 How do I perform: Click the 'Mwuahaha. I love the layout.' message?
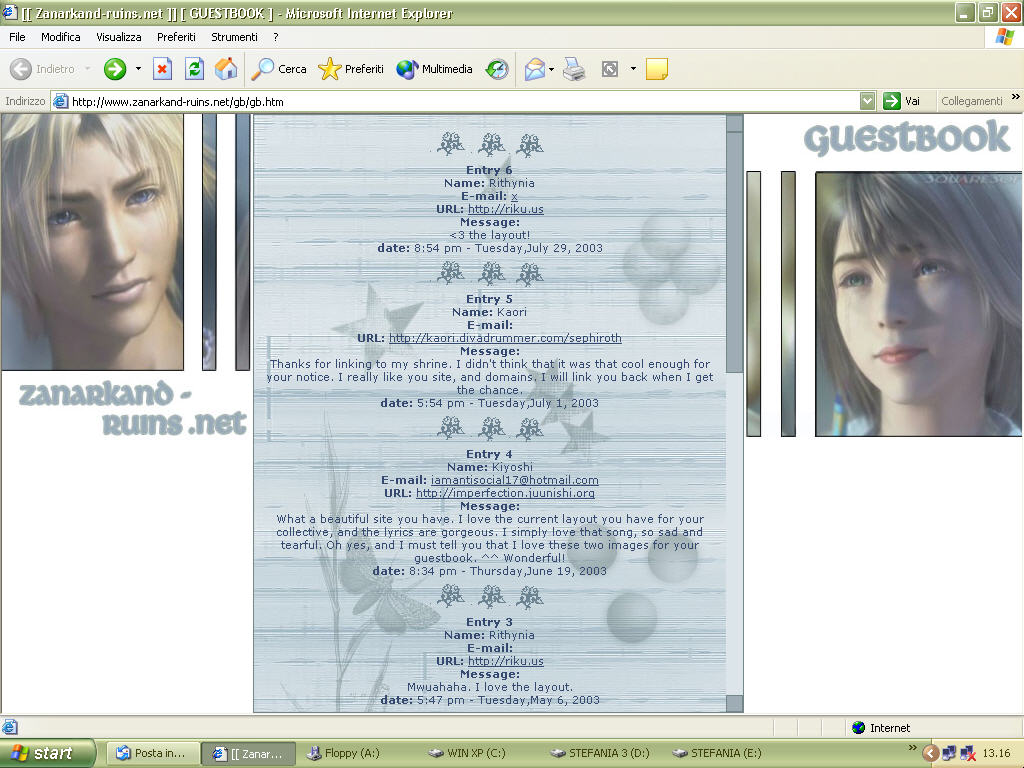[490, 687]
